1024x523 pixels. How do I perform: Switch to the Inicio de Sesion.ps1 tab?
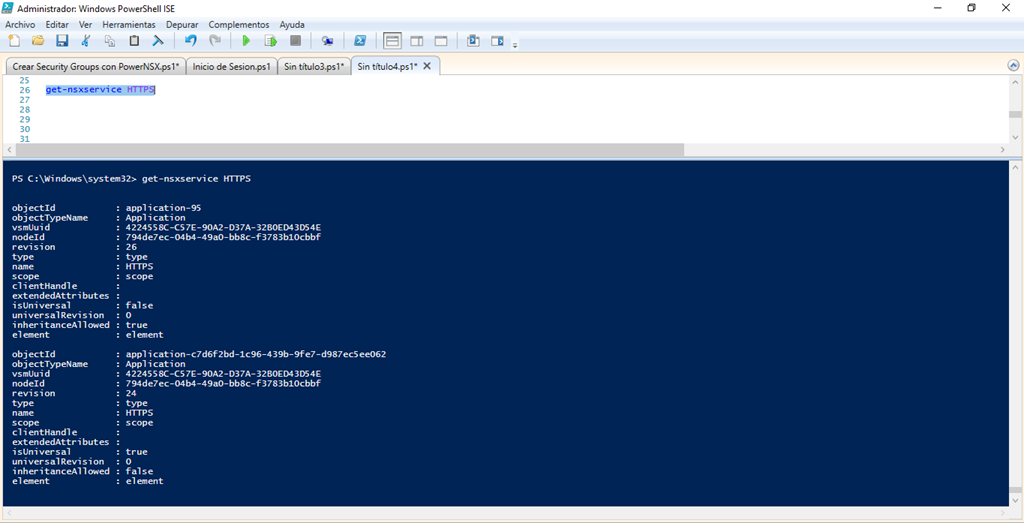(231, 66)
